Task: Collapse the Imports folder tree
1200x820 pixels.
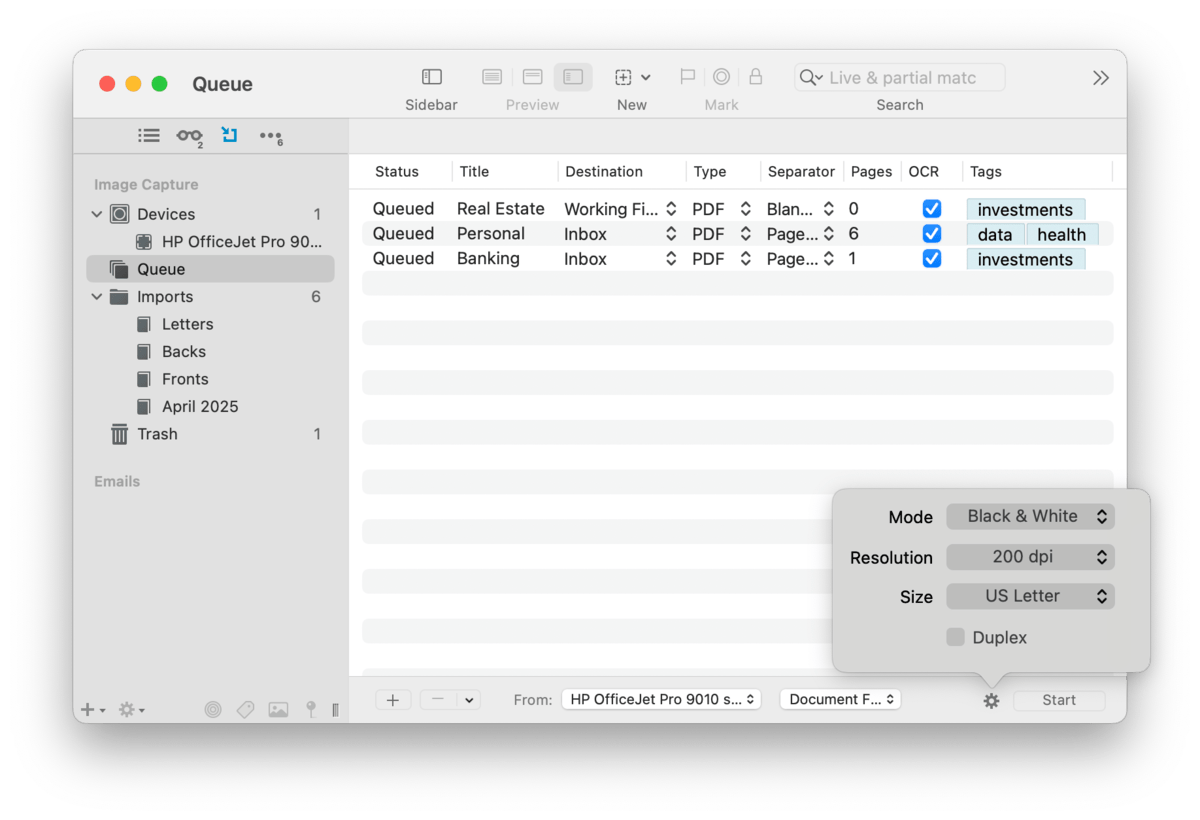Action: point(97,297)
